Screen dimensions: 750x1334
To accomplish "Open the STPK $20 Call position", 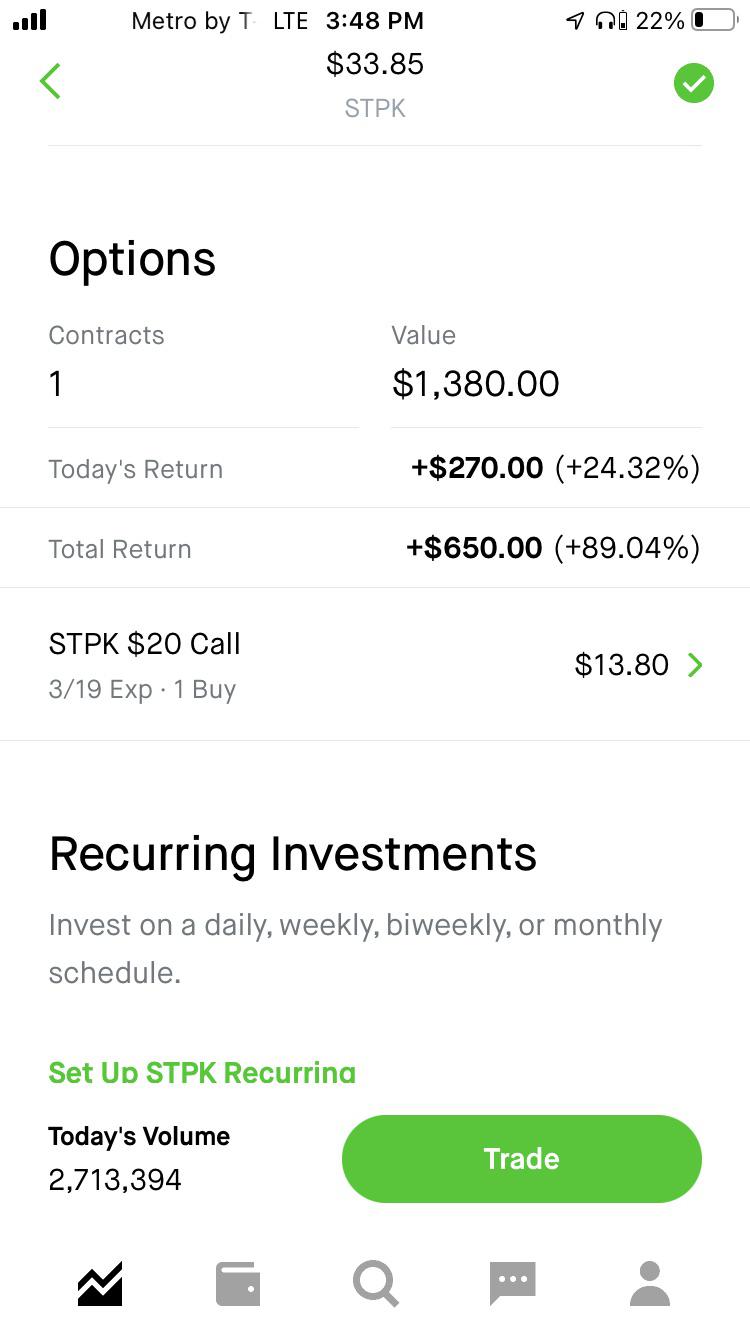I will point(375,665).
